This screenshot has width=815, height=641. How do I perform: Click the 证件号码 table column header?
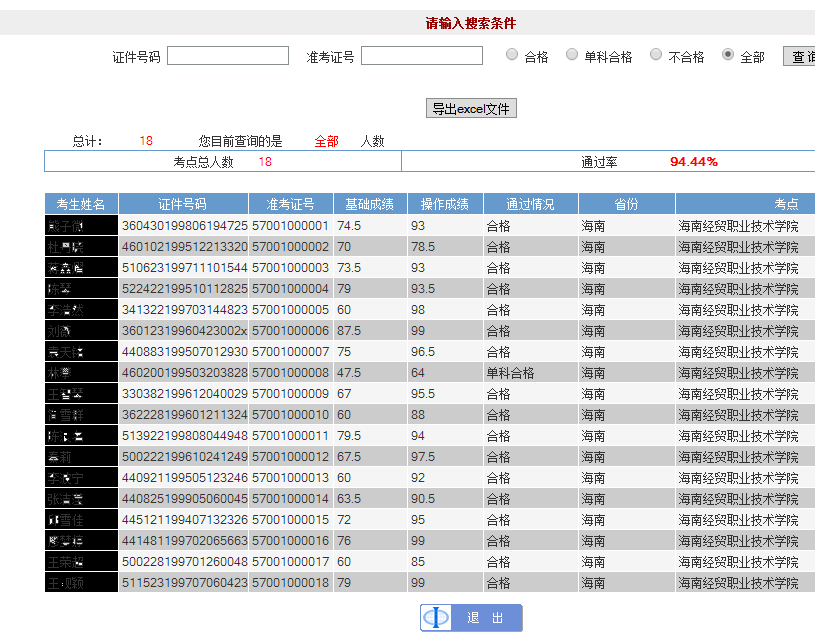click(x=183, y=204)
